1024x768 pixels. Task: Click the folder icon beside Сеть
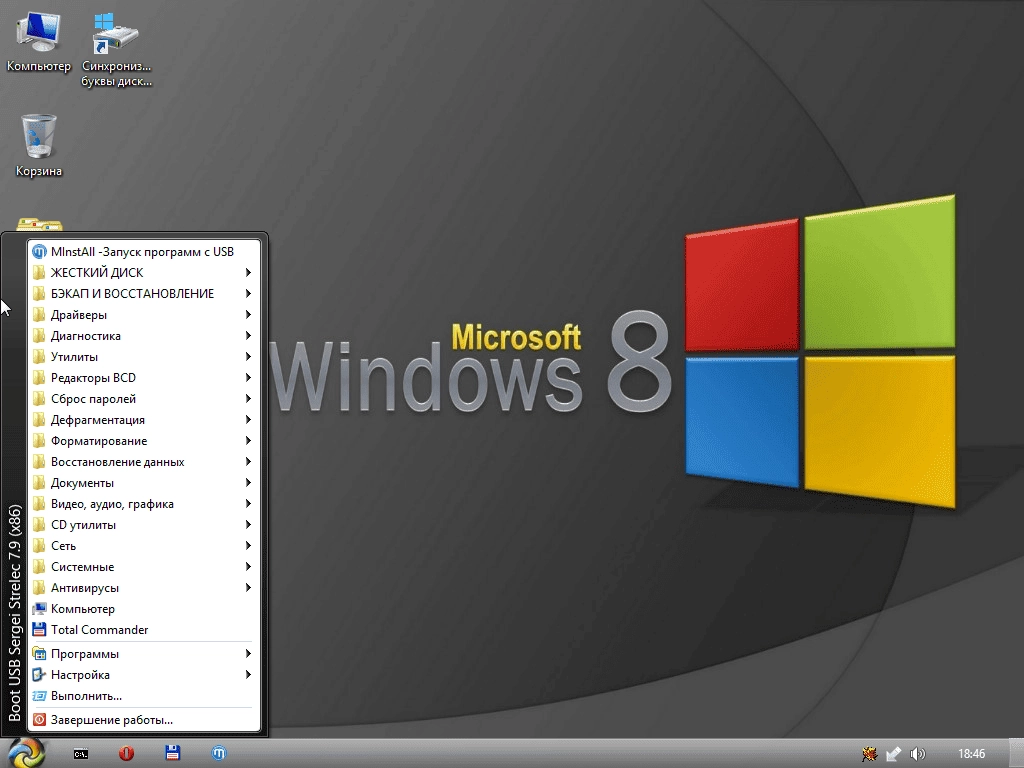tap(39, 545)
